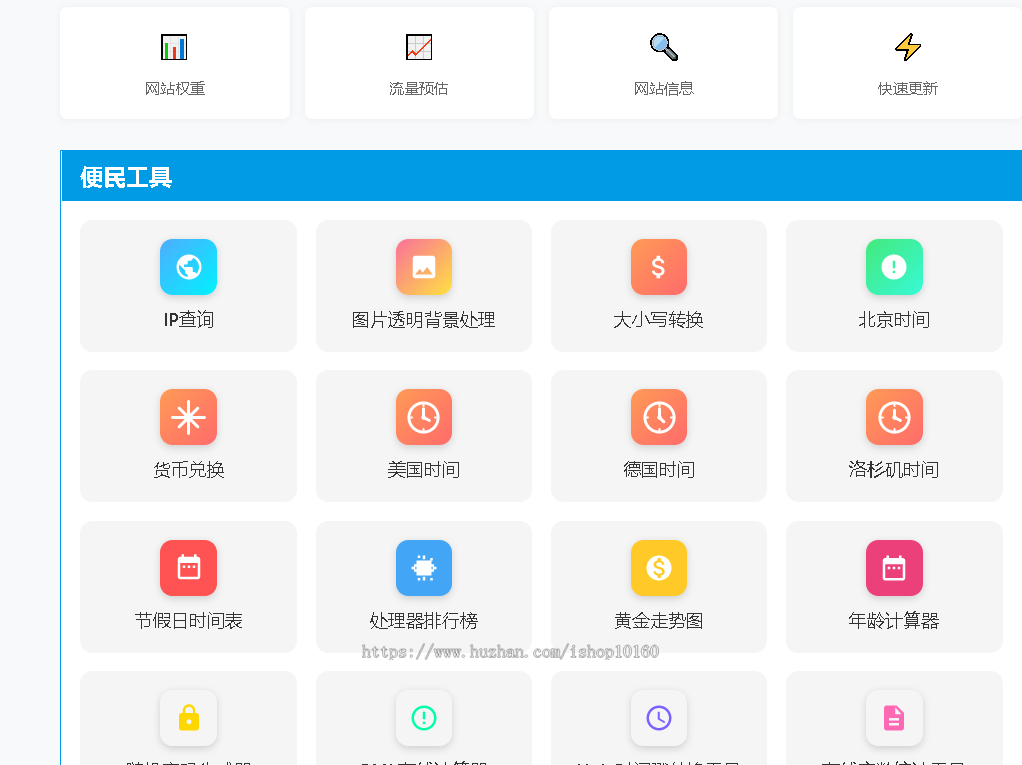Viewport: 1022px width, 765px height.
Task: Click the yellow padlock icon
Action: tap(188, 718)
